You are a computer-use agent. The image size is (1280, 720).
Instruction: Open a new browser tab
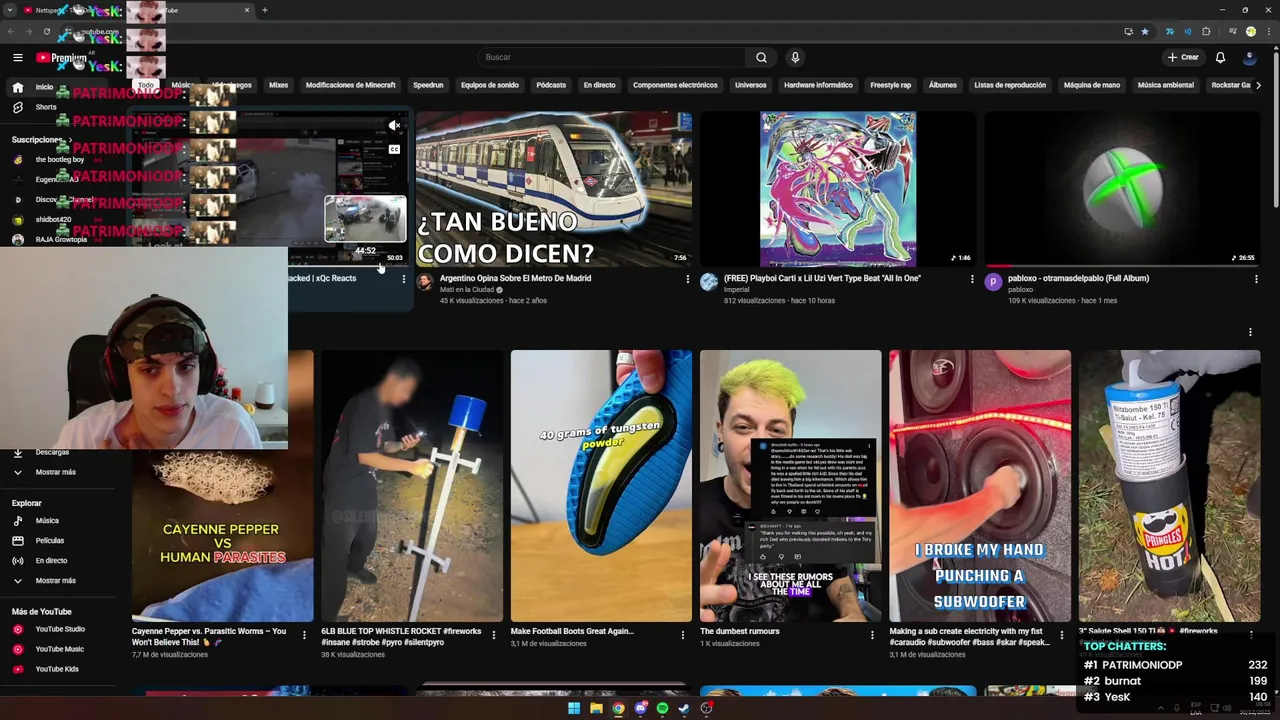[265, 10]
